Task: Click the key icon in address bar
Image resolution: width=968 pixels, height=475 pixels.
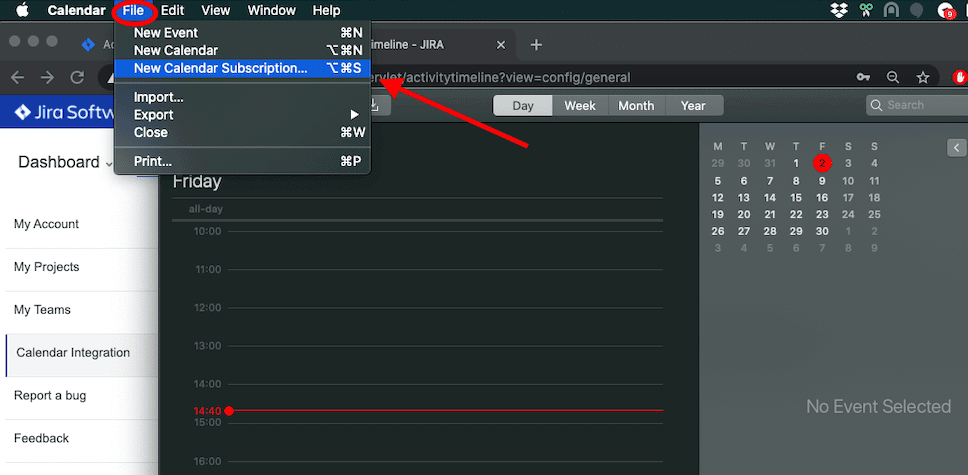Action: click(863, 77)
